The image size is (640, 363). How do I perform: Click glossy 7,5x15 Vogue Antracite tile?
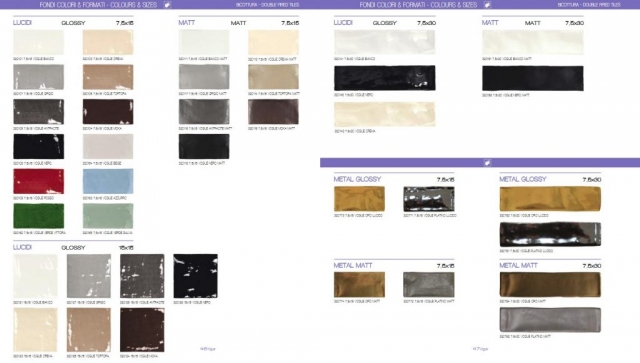click(x=39, y=112)
